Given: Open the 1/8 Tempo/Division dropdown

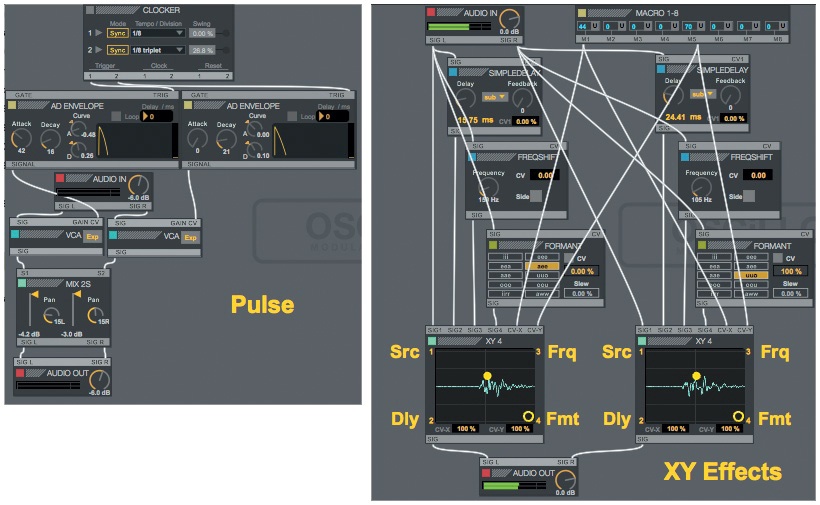Looking at the screenshot, I should tap(157, 33).
